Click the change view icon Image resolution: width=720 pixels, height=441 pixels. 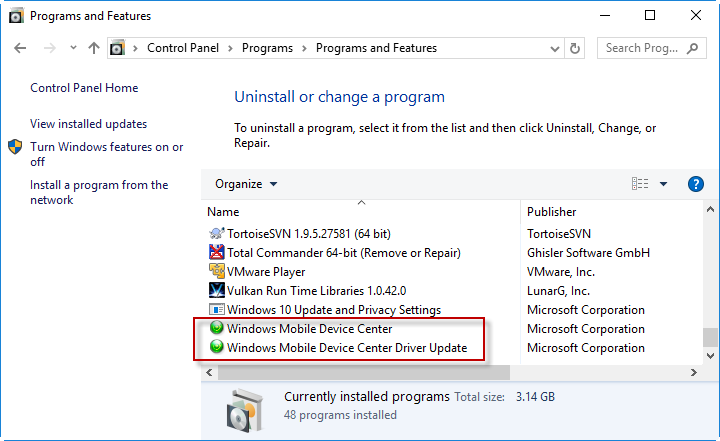pyautogui.click(x=640, y=184)
